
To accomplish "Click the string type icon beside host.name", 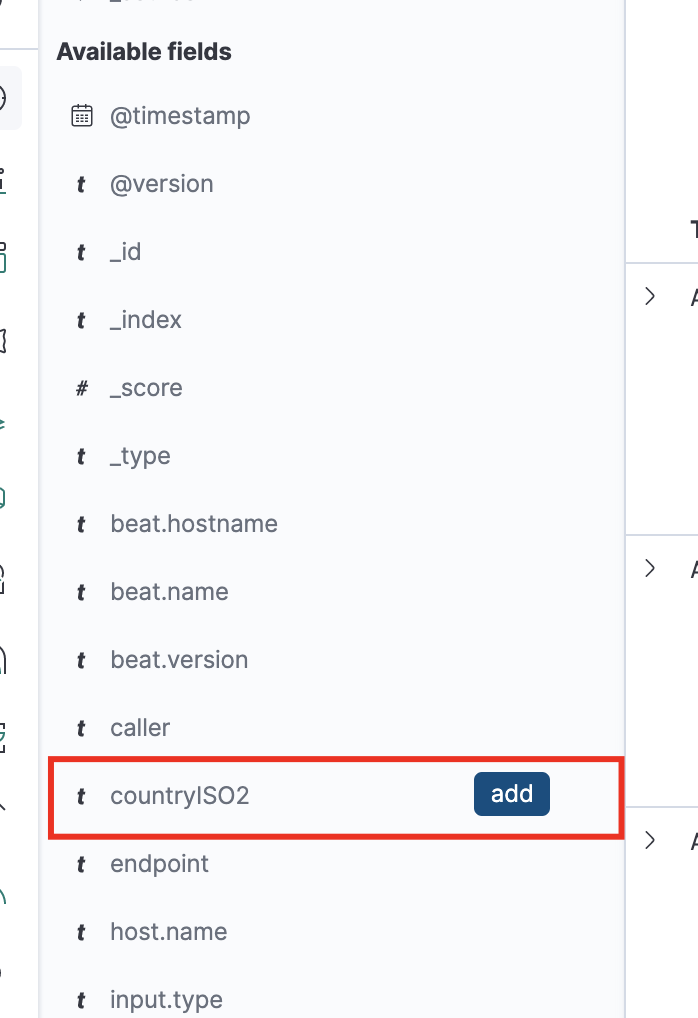I will (81, 932).
